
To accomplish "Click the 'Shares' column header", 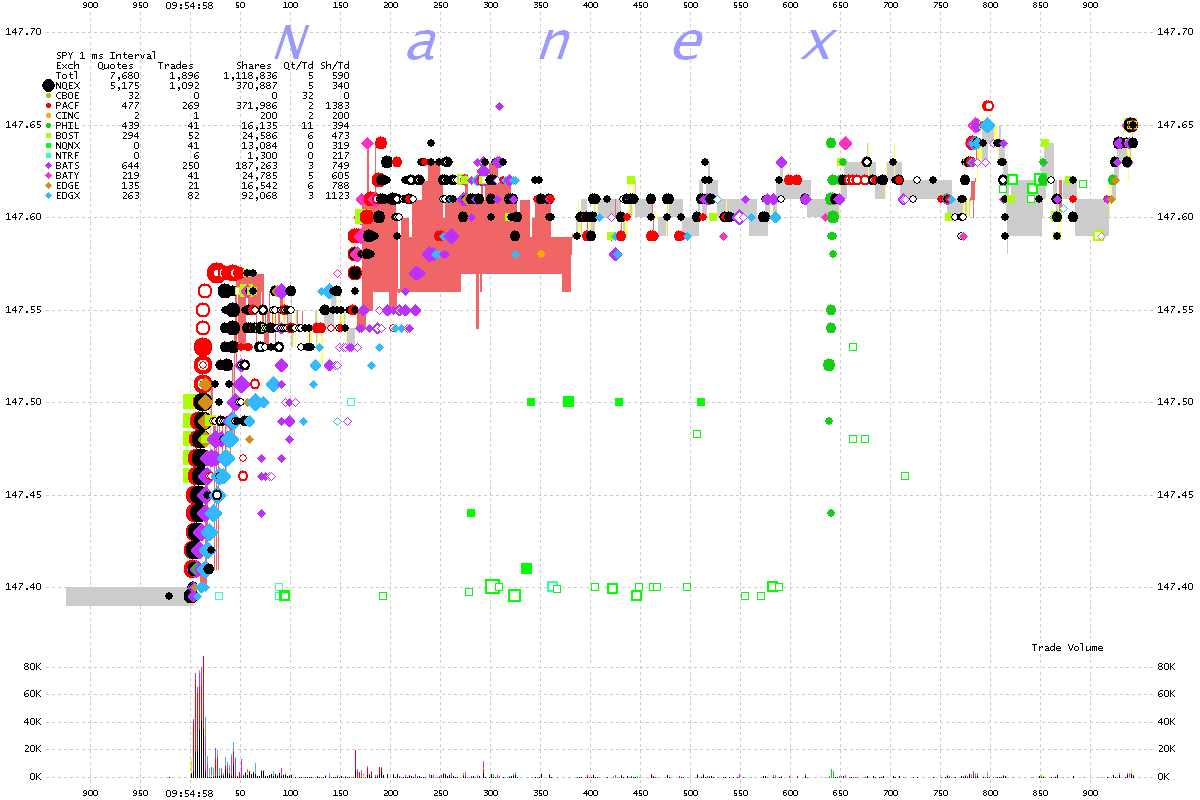I will click(253, 65).
